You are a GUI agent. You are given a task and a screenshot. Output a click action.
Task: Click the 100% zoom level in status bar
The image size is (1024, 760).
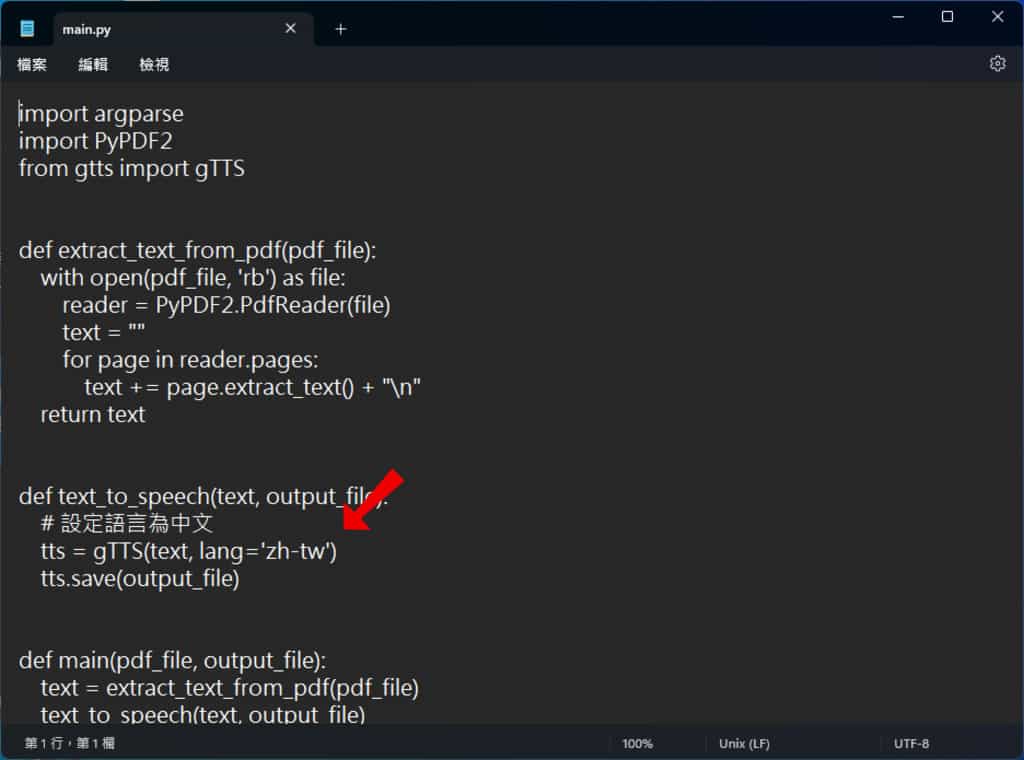tap(637, 743)
